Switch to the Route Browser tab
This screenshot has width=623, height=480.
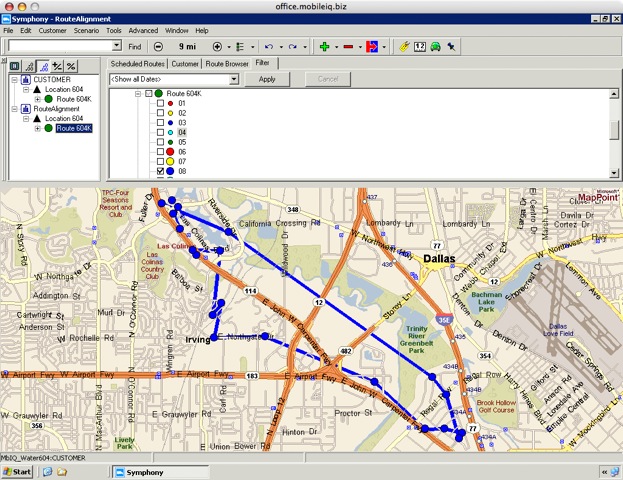[226, 63]
